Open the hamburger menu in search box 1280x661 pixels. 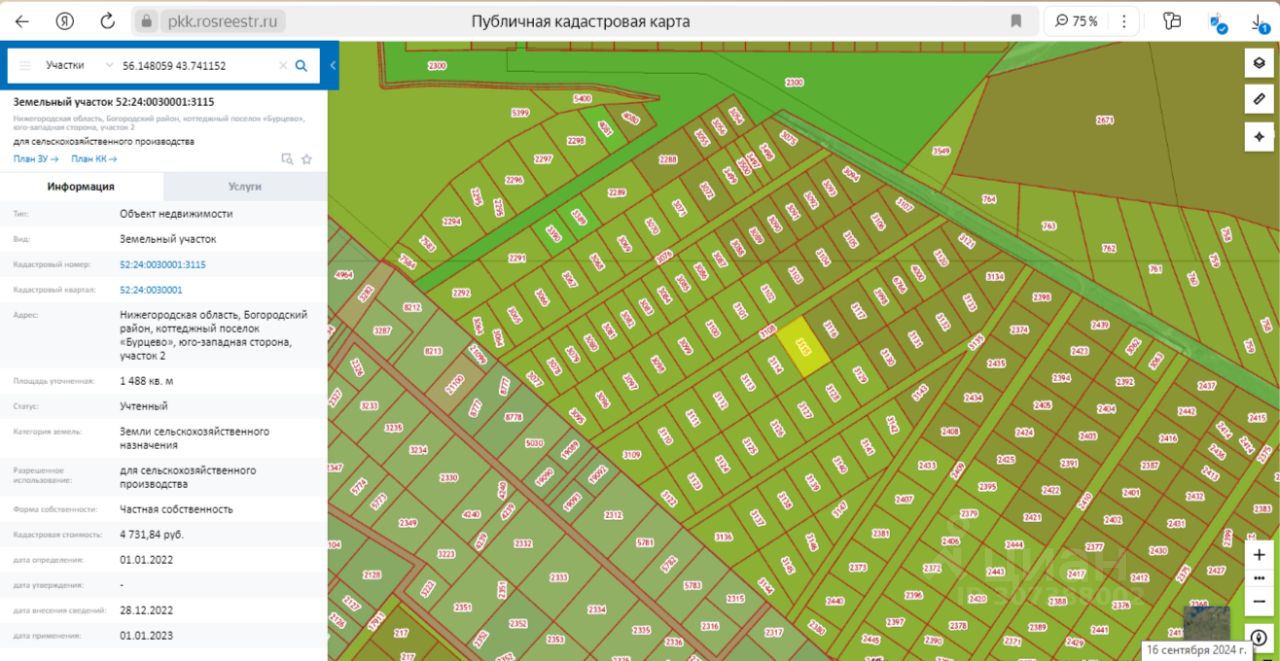(x=25, y=65)
